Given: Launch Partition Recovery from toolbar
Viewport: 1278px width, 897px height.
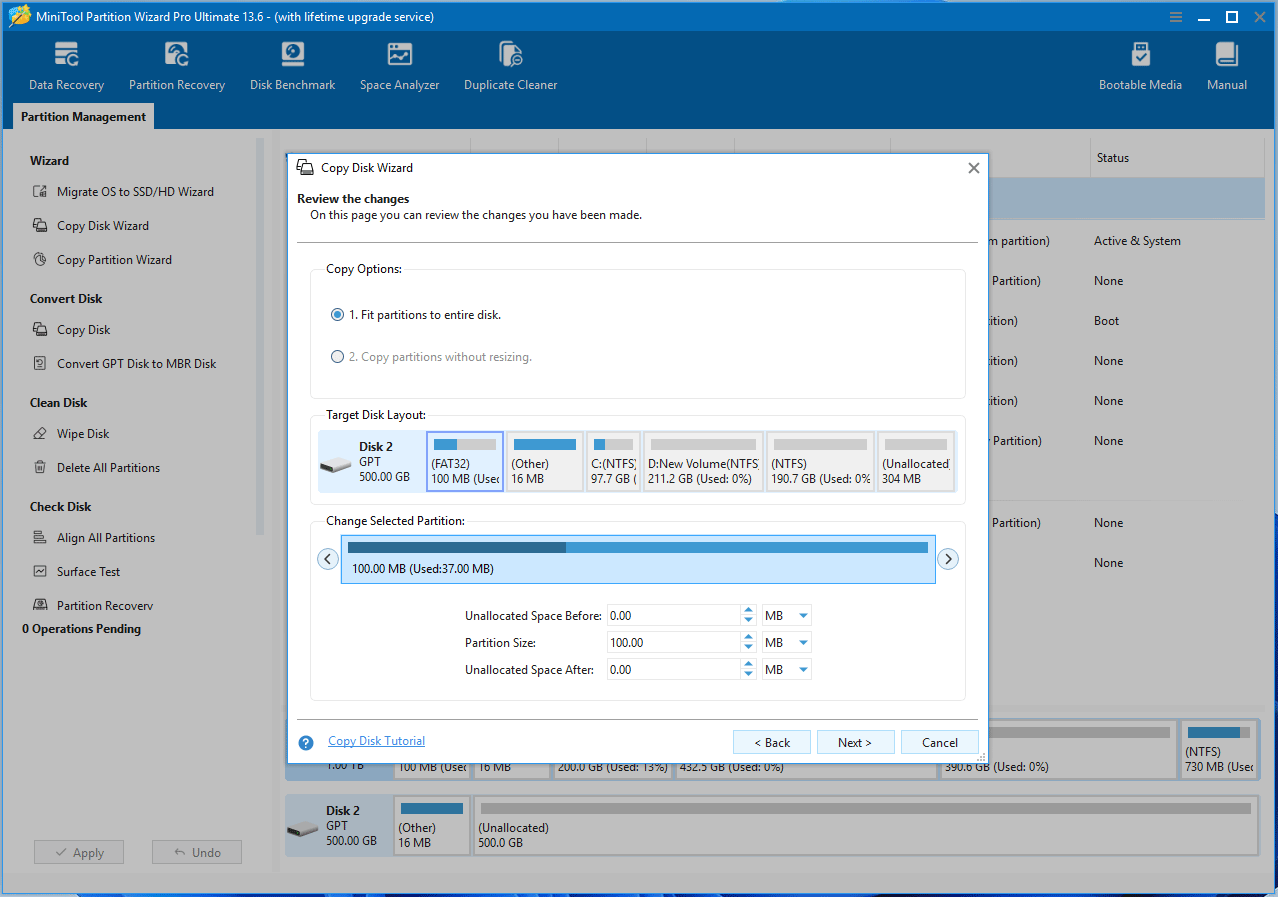Looking at the screenshot, I should click(177, 66).
